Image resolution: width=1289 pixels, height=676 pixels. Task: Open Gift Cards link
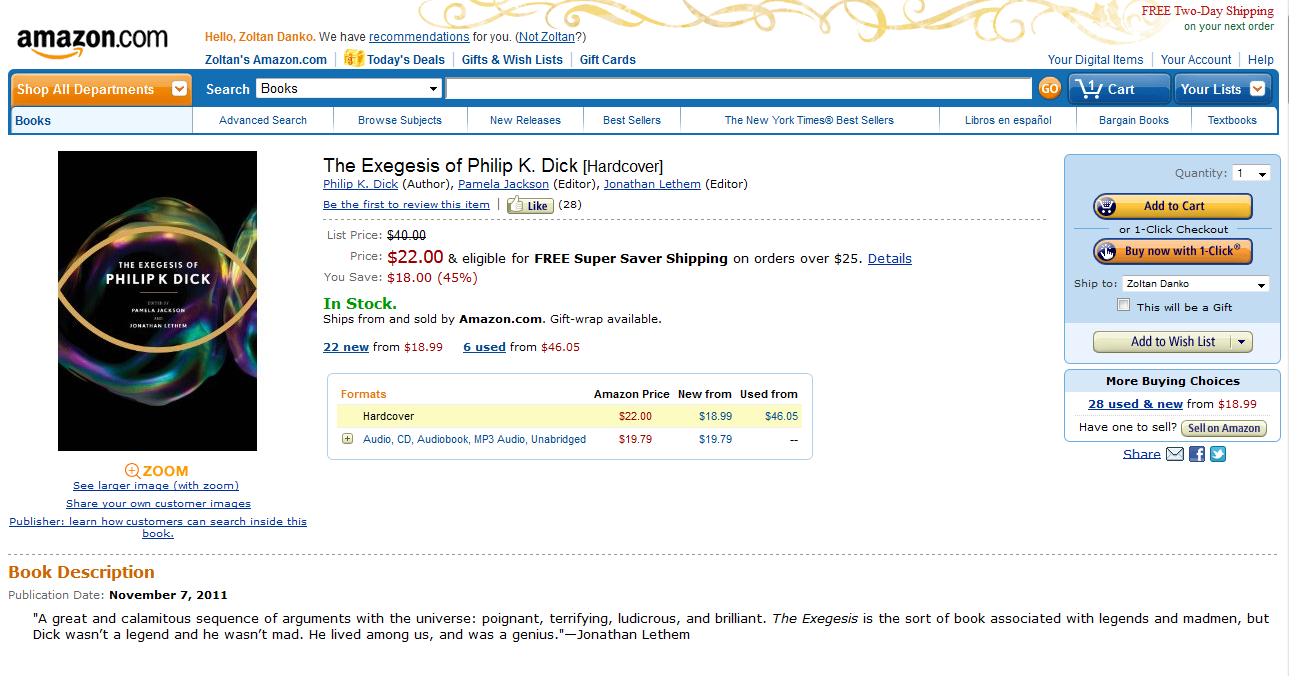coord(608,60)
